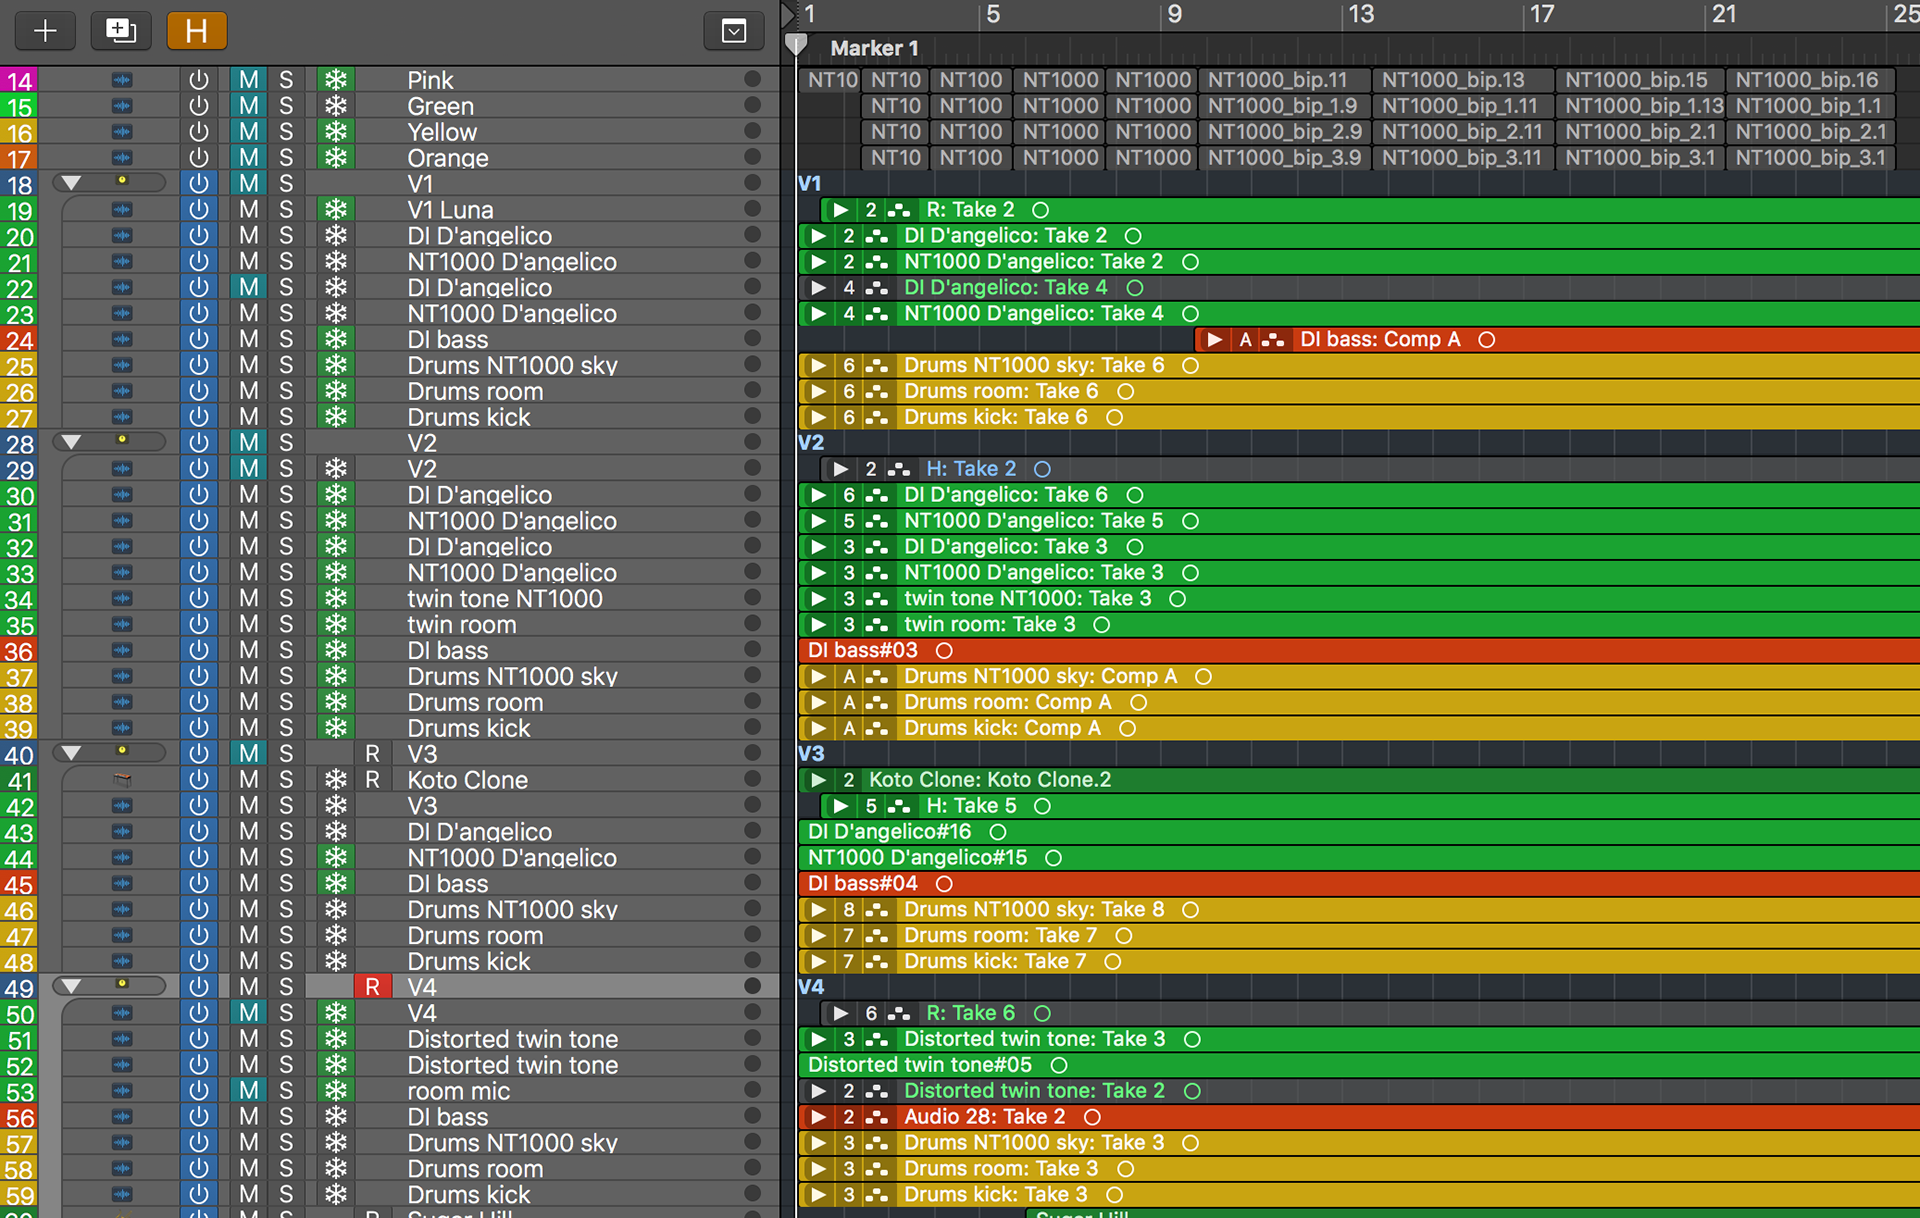Open take menu number on Drums kick: Take 6

[849, 417]
